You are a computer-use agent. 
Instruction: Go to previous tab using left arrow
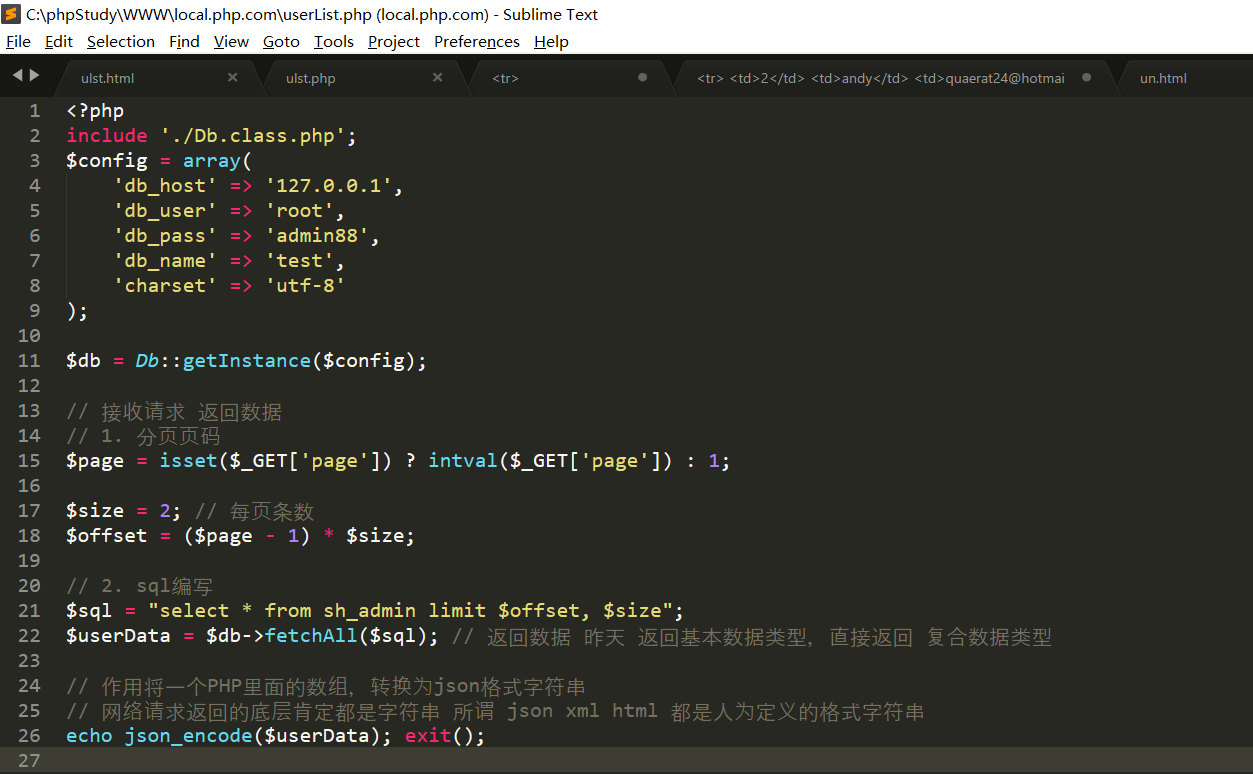click(17, 75)
